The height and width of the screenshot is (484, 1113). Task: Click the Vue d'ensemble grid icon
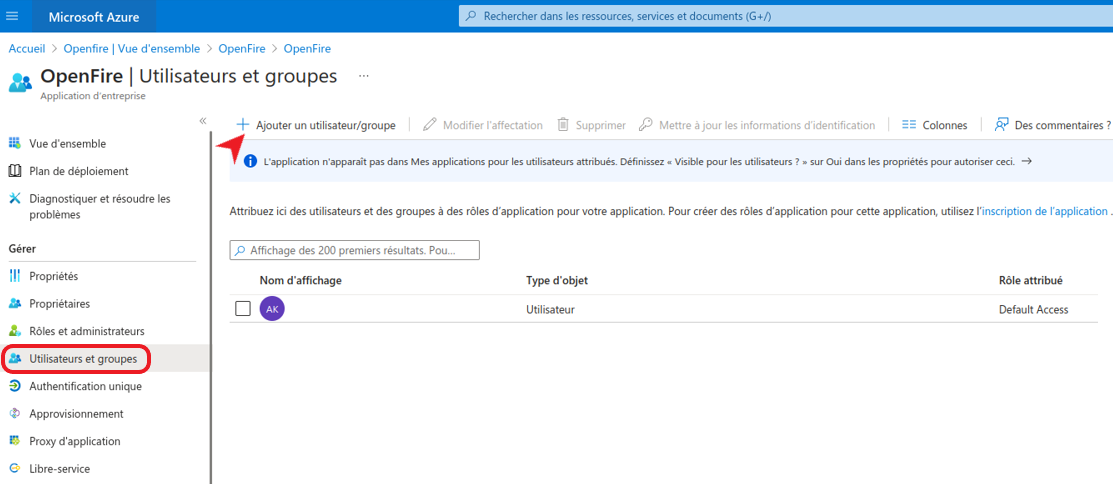coord(14,143)
